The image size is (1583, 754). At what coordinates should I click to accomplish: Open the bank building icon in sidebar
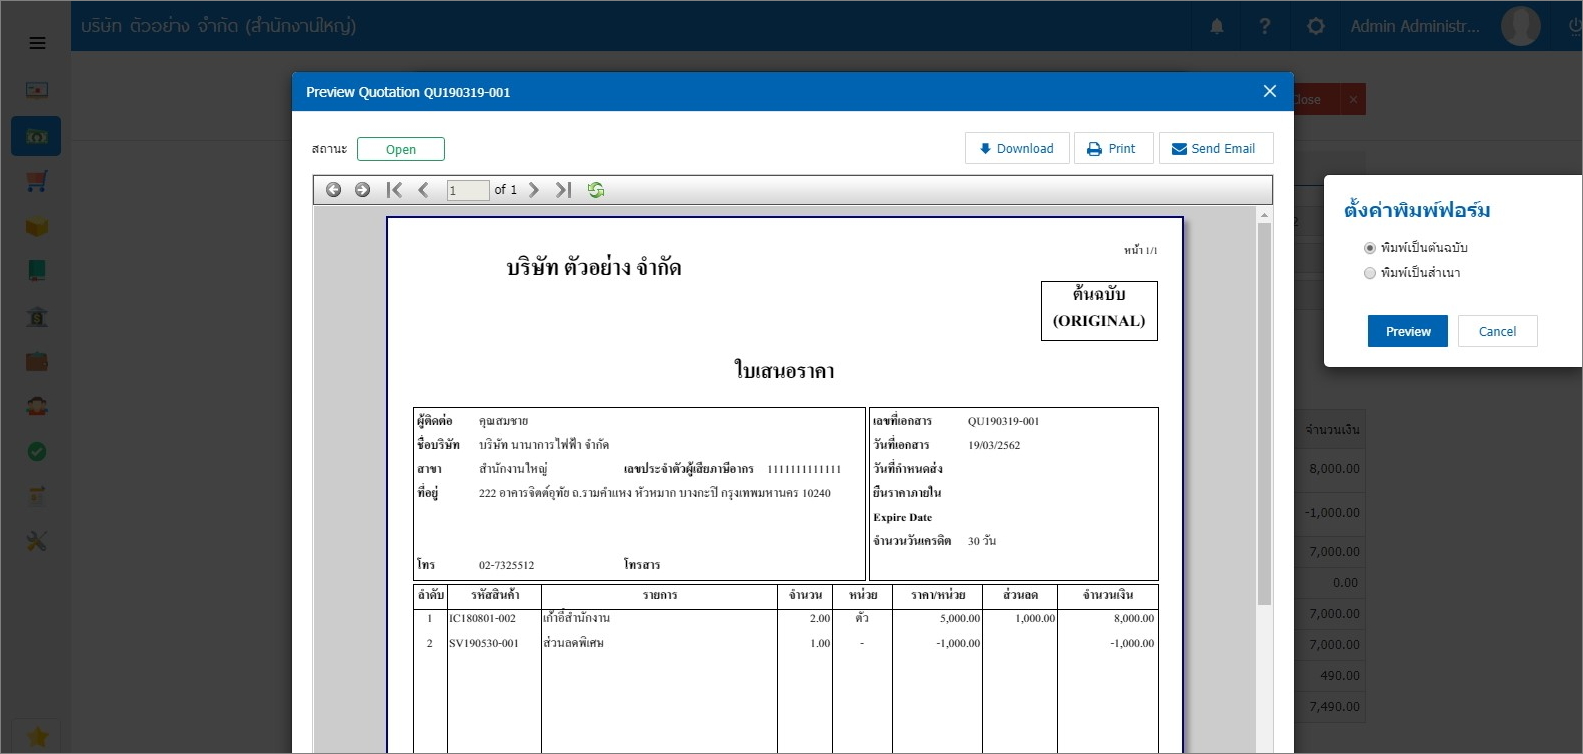click(x=37, y=316)
